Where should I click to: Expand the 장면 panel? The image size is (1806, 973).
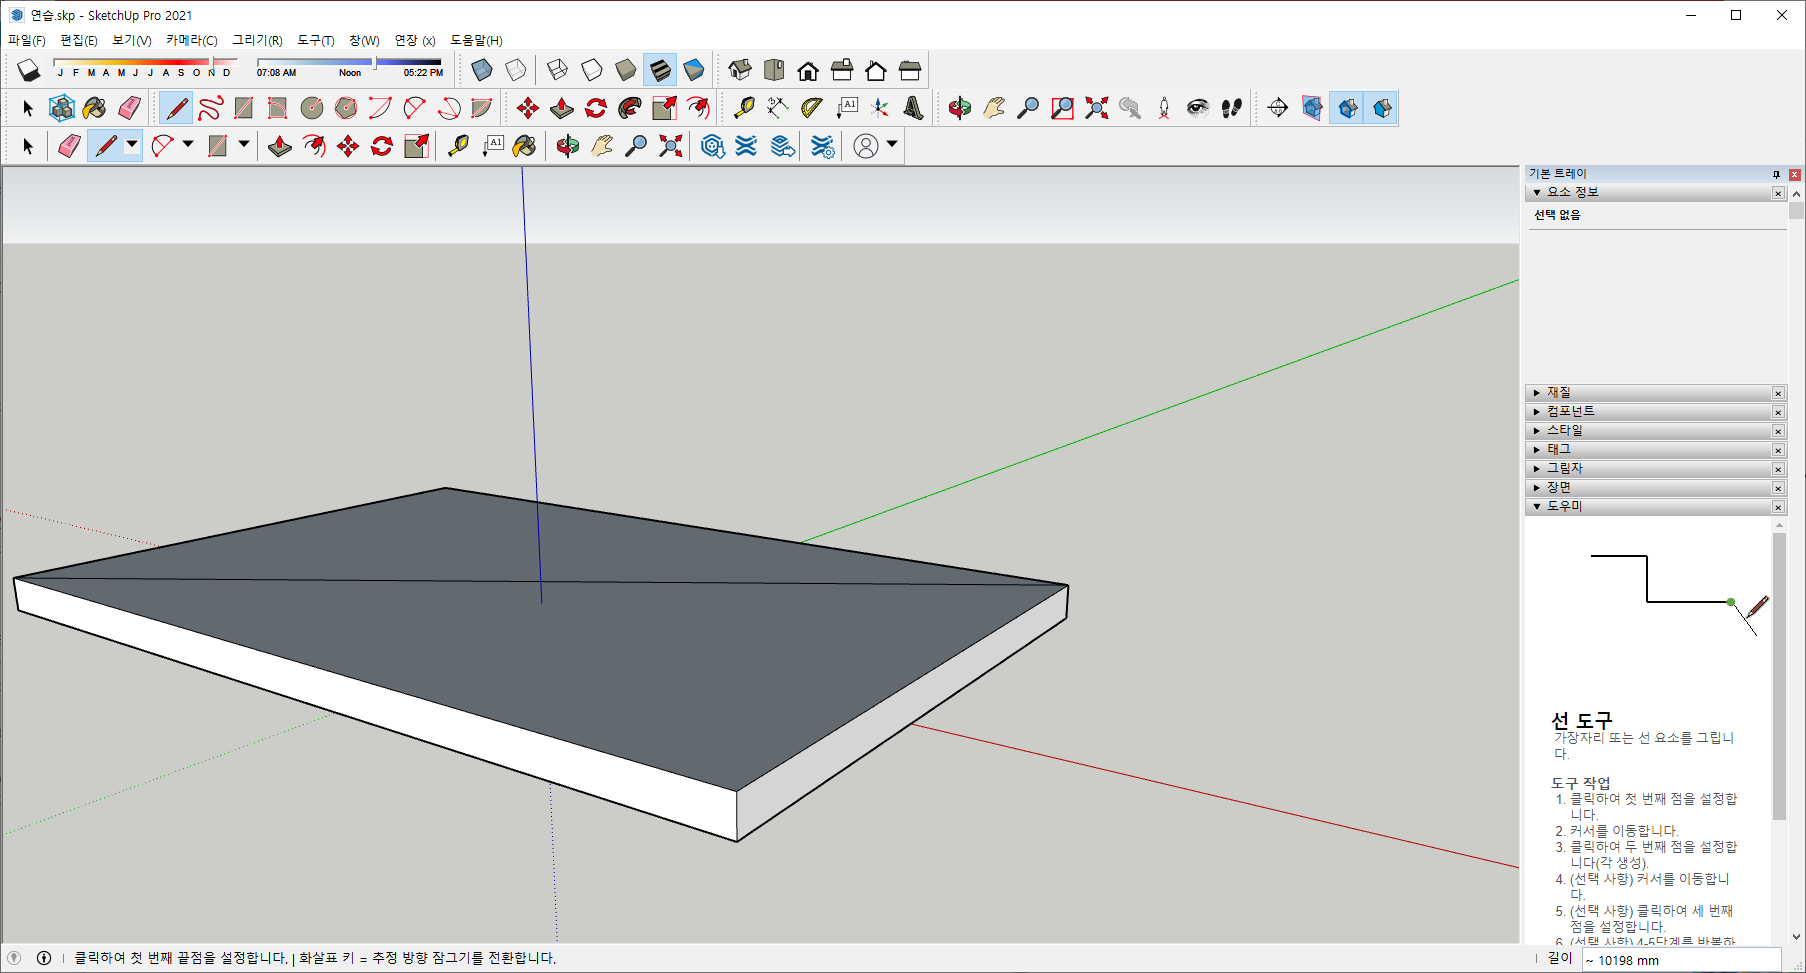[1537, 488]
